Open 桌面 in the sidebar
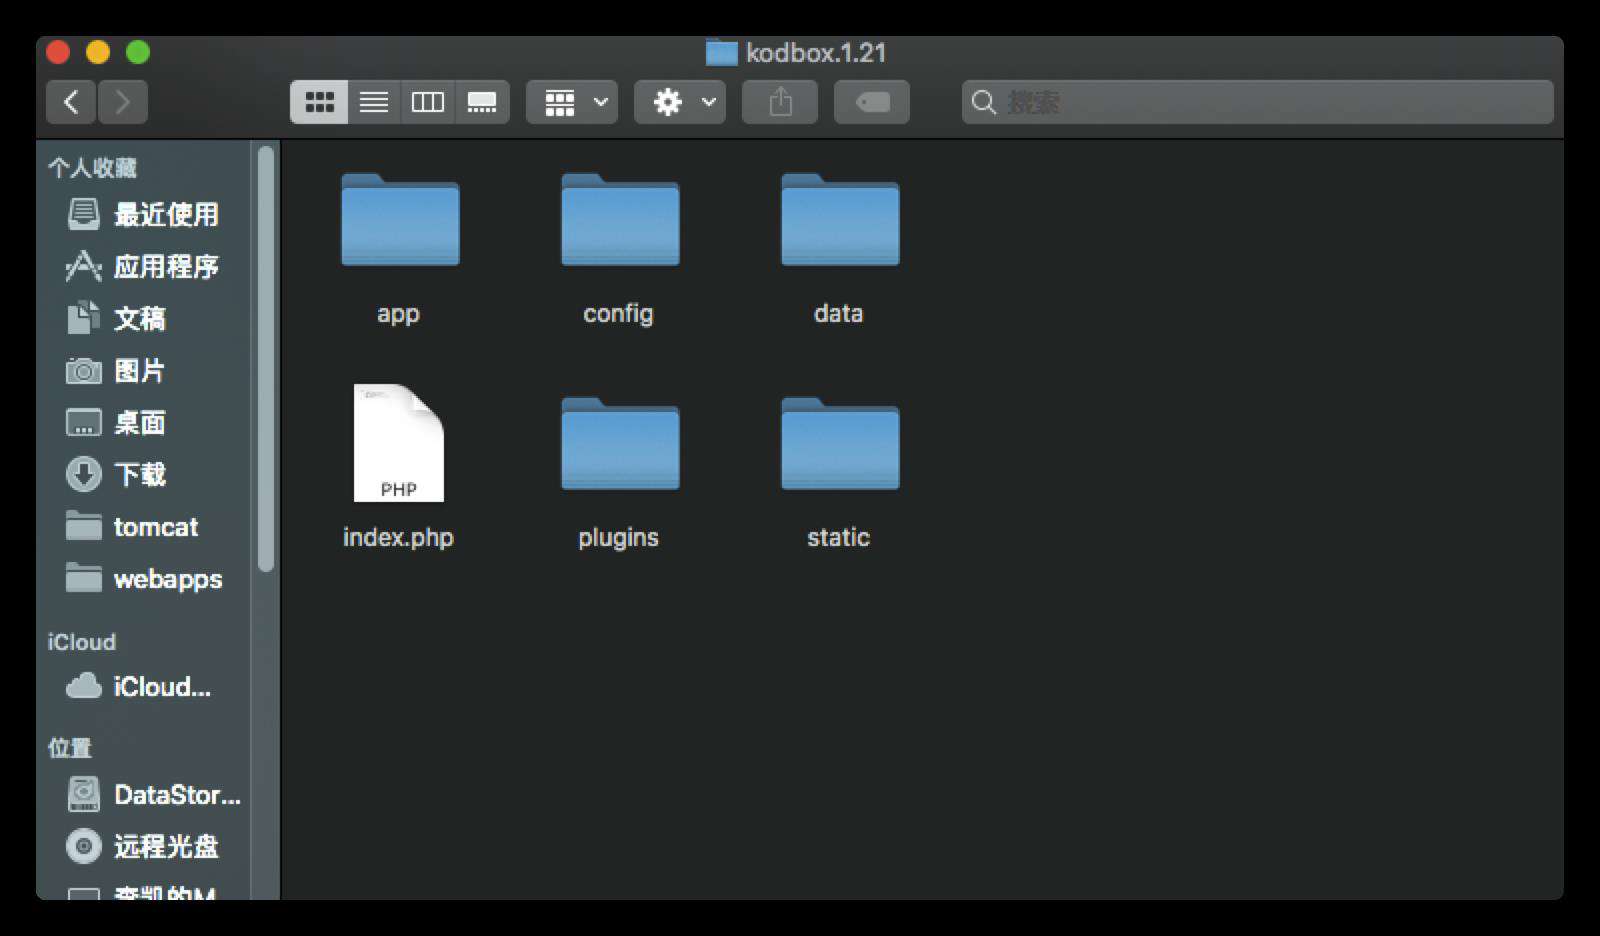 tap(143, 422)
